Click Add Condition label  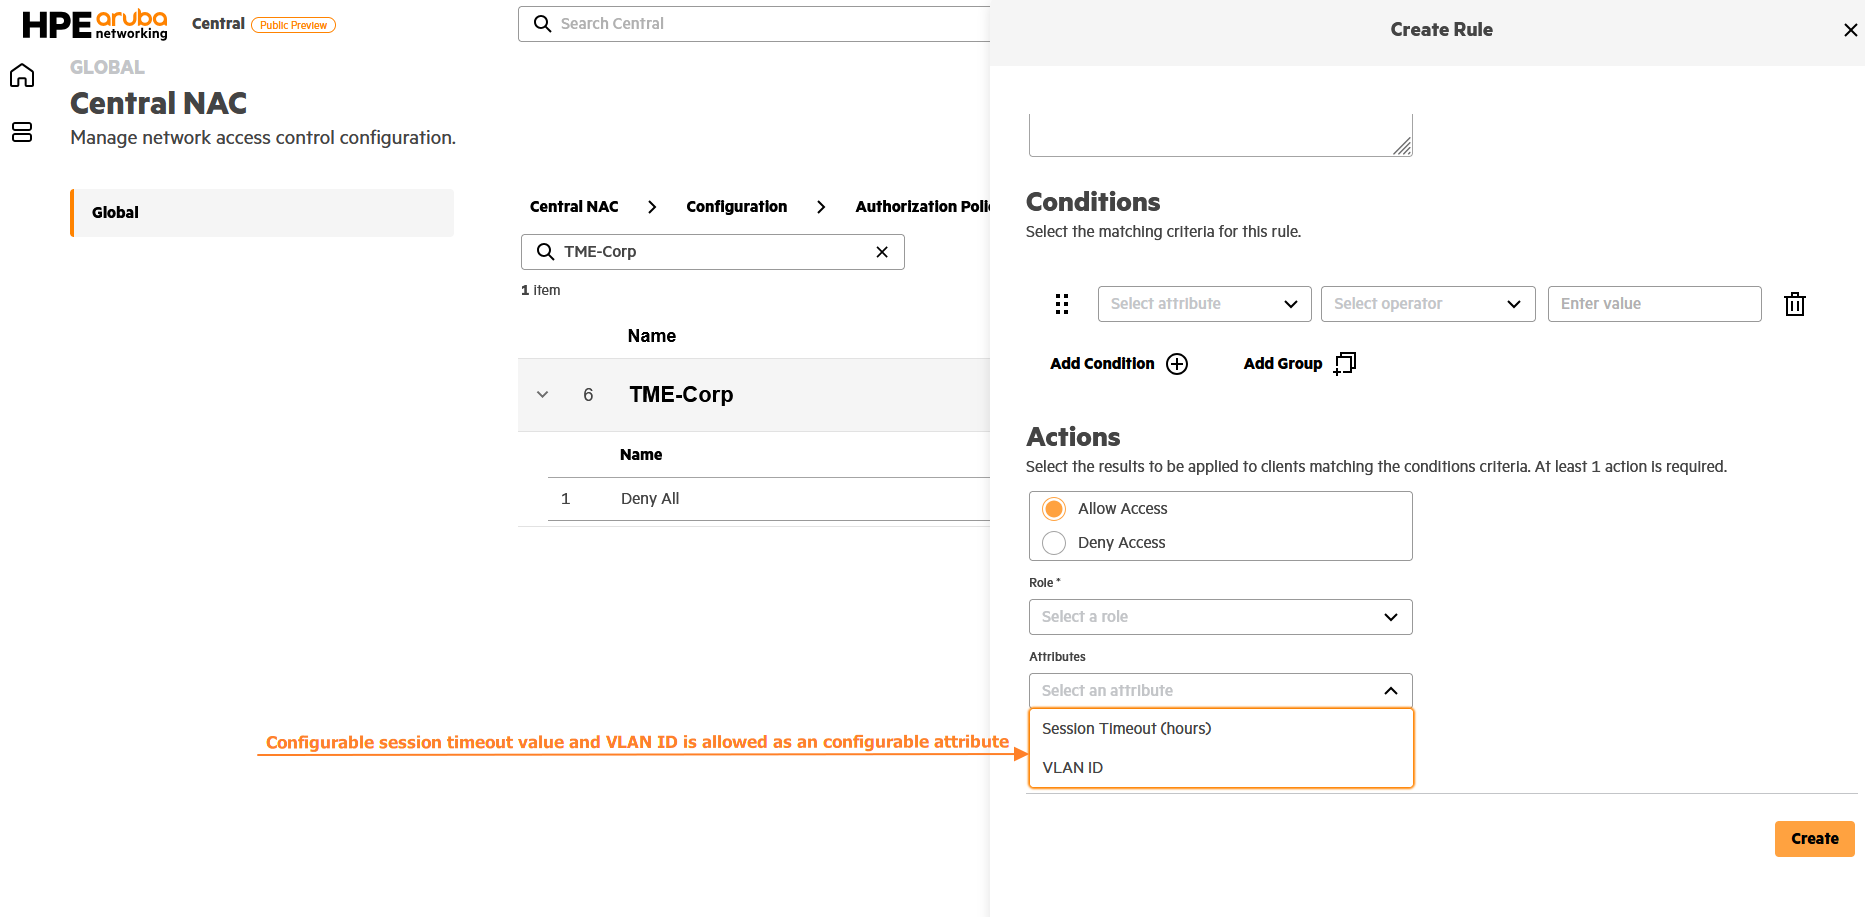tap(1102, 364)
